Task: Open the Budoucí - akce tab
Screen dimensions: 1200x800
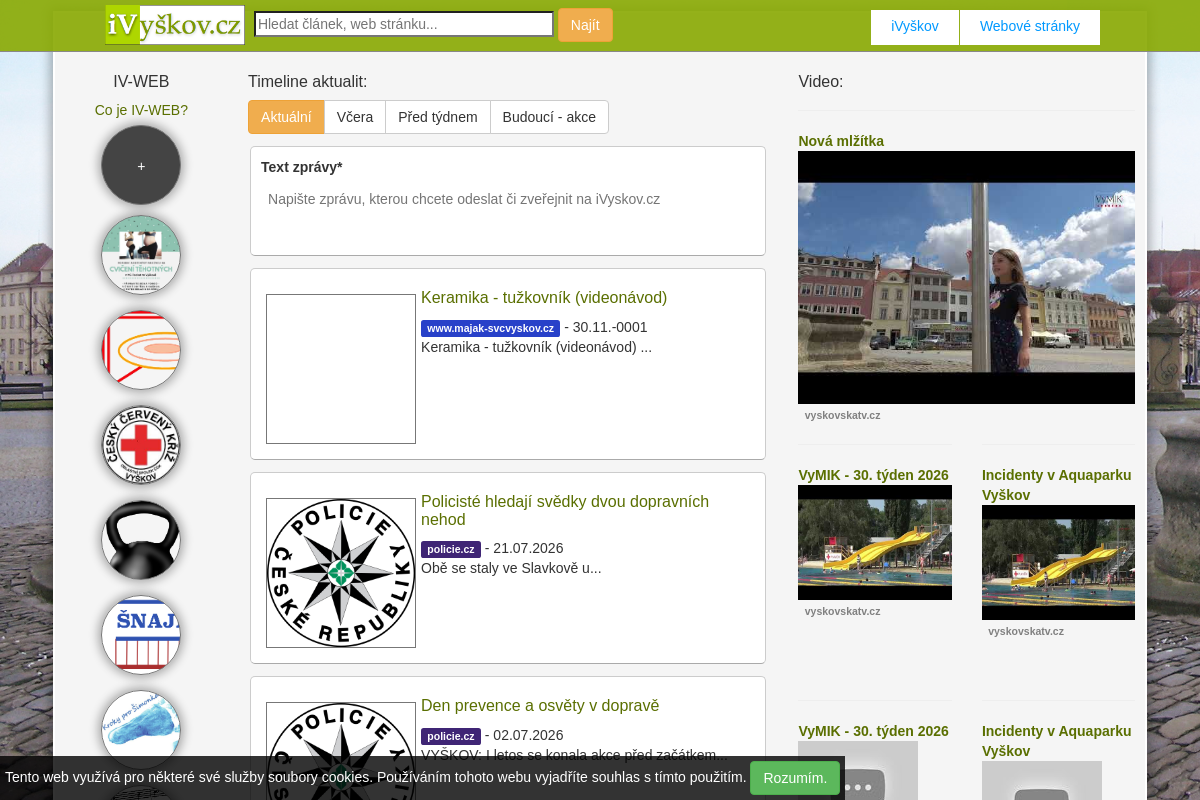Action: (549, 117)
